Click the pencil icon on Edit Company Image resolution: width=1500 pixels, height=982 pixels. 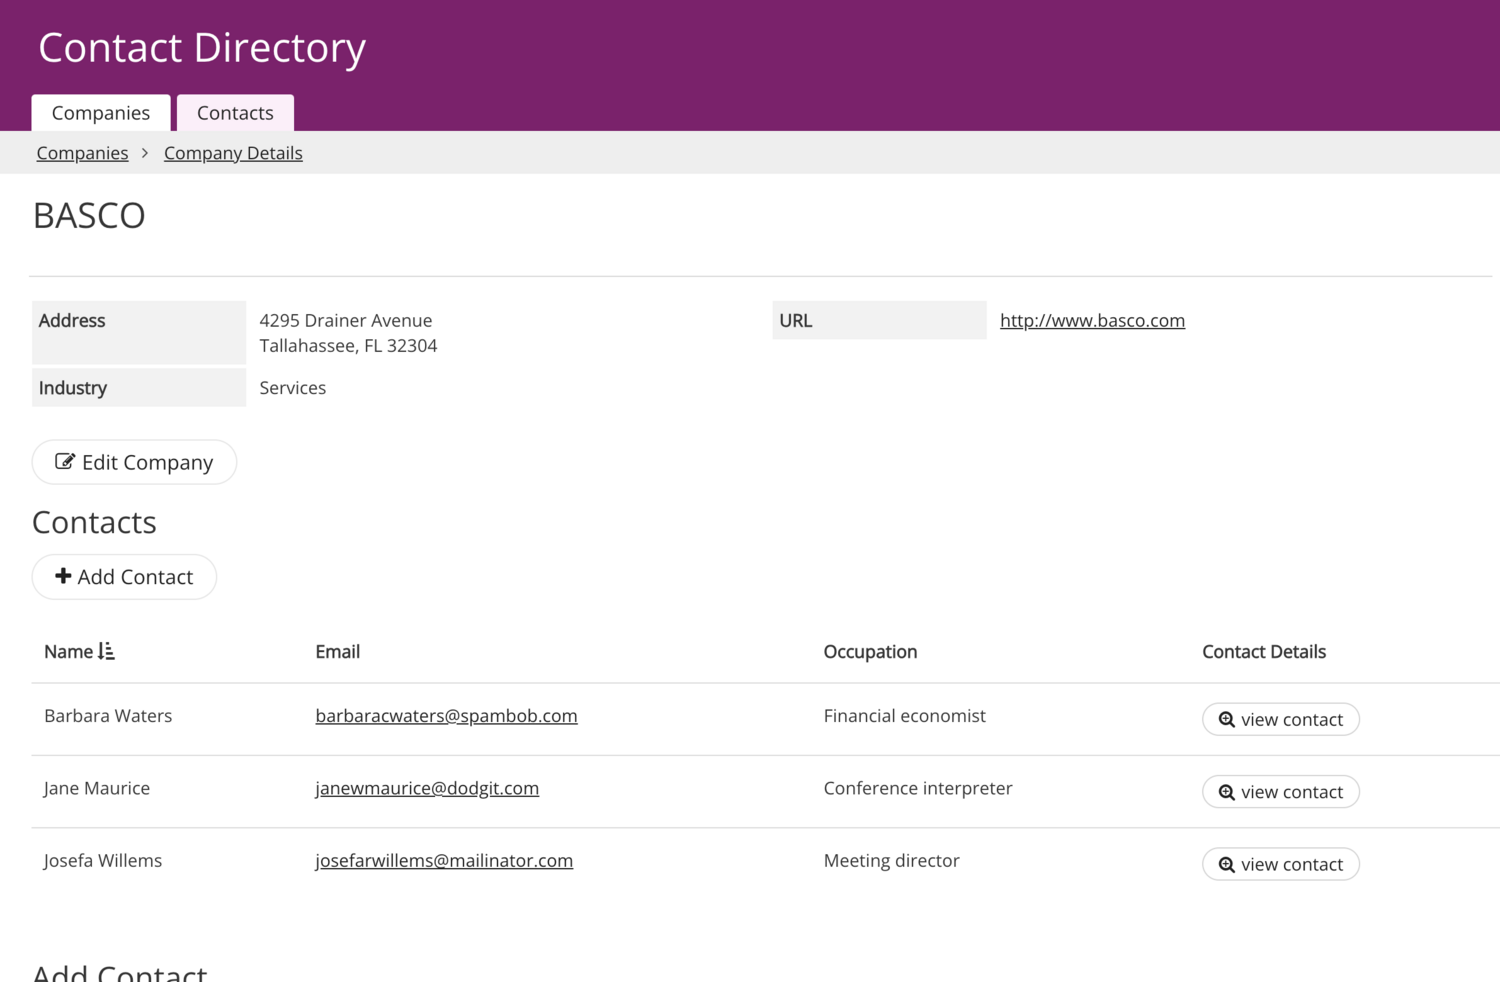coord(65,461)
